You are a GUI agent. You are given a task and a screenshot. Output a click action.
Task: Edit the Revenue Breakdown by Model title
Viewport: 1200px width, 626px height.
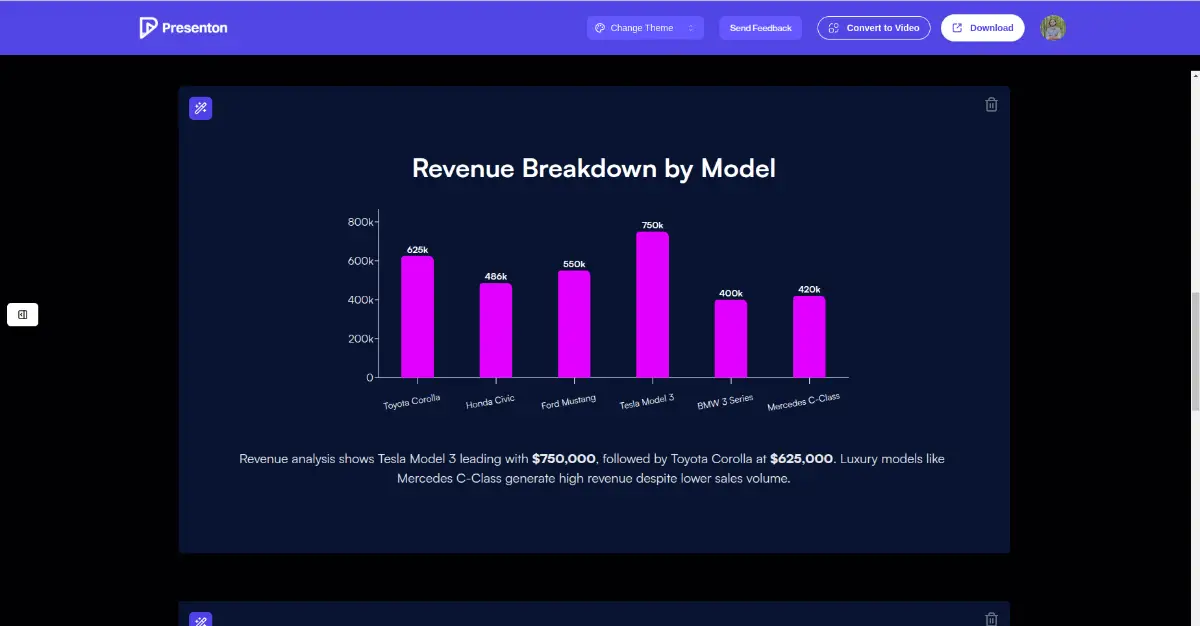pyautogui.click(x=593, y=168)
